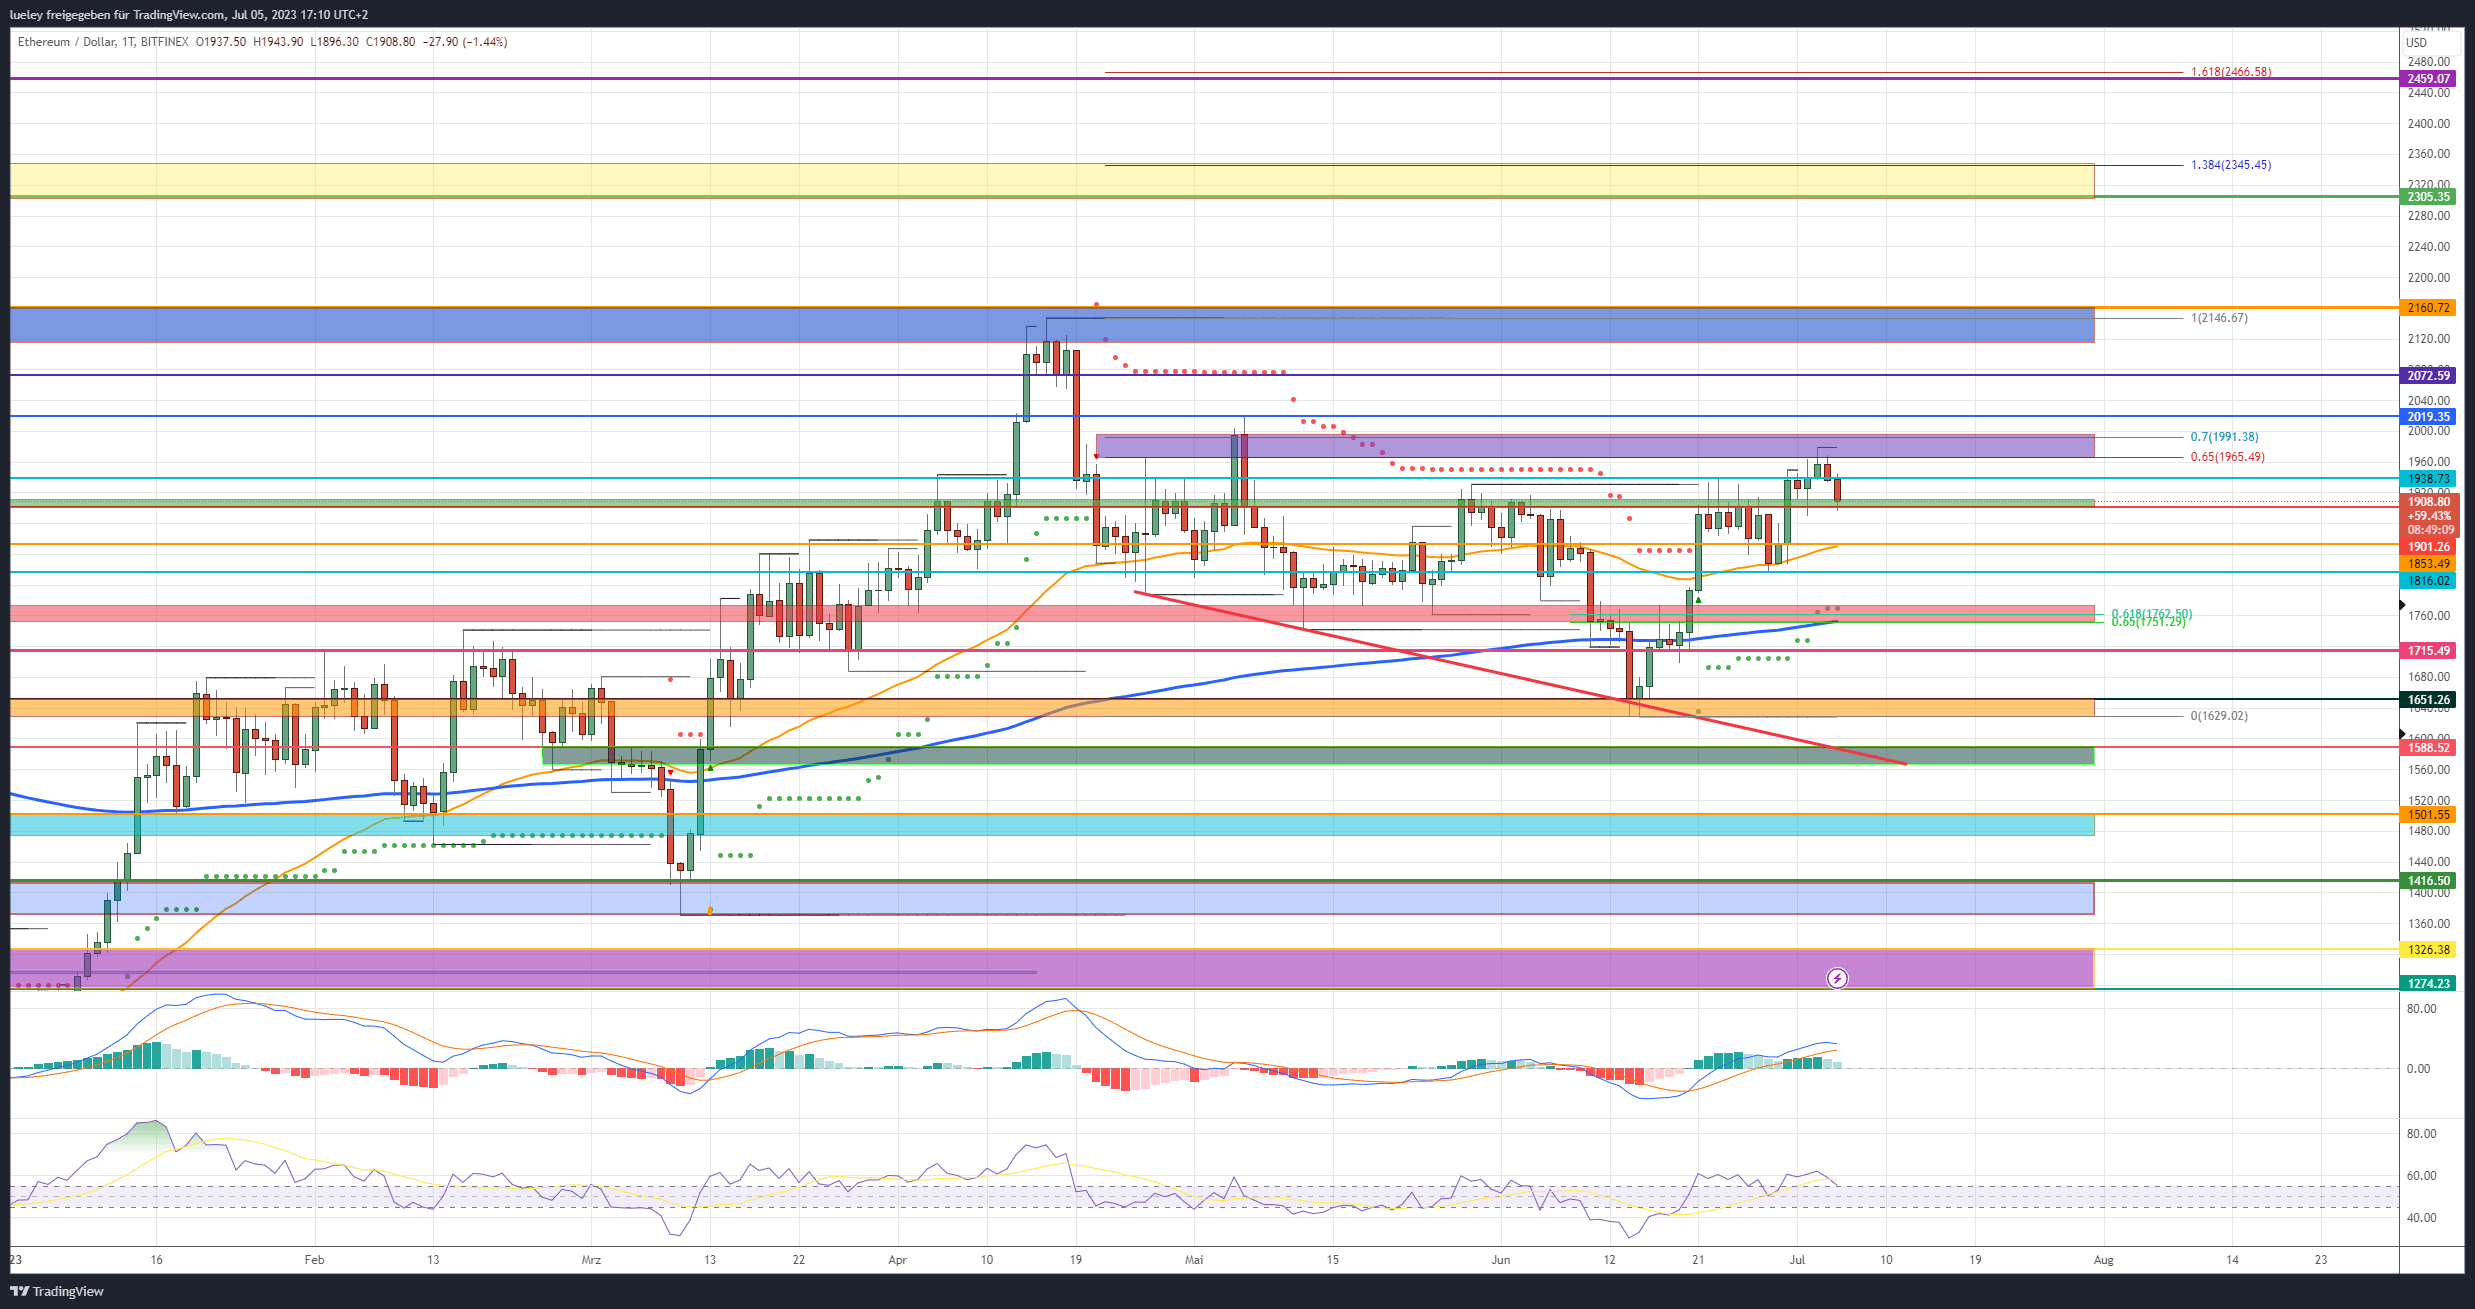Click the red Fibonacci 0.65(1965.49) label
Screen dimensions: 2475x1309
point(2227,457)
